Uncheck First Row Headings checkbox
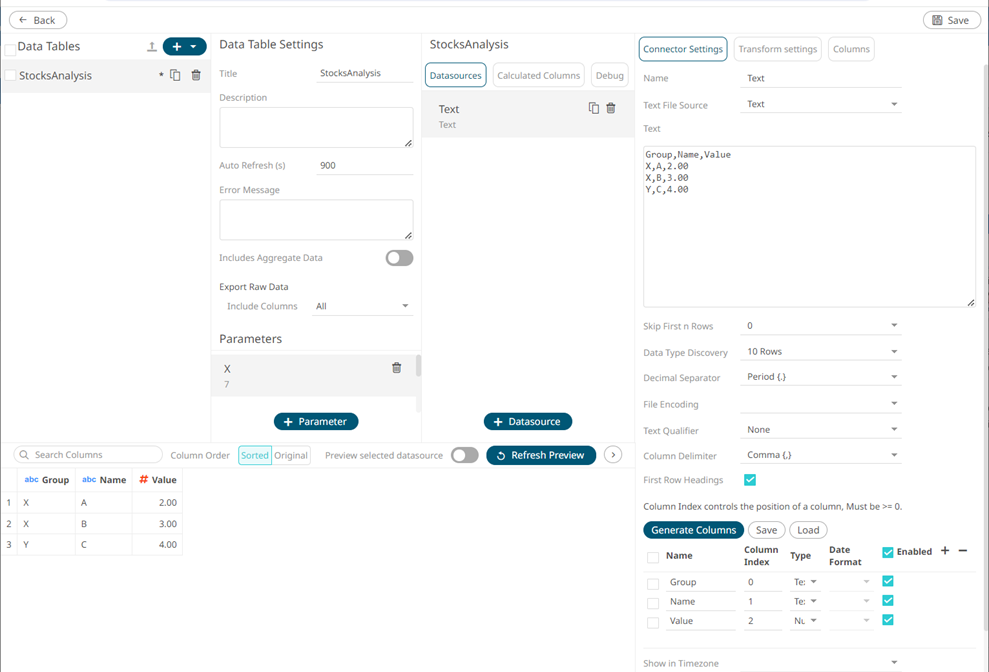Viewport: 989px width, 672px height. pos(750,480)
